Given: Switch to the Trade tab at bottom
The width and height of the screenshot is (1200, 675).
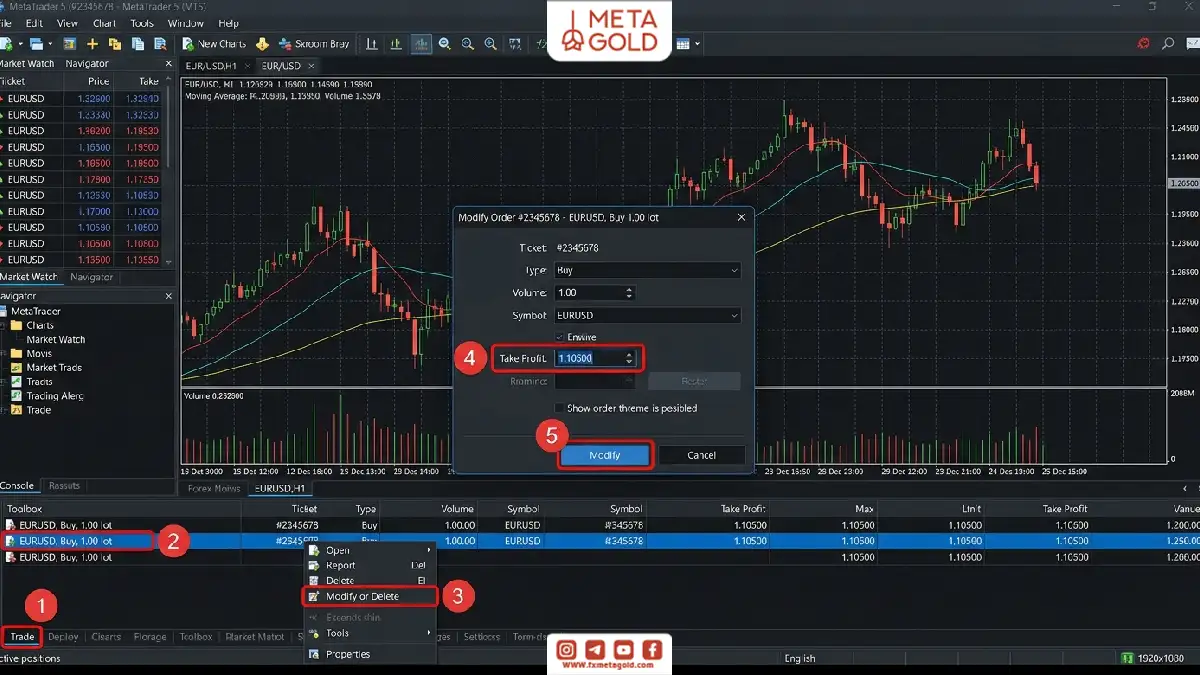Looking at the screenshot, I should 22,636.
